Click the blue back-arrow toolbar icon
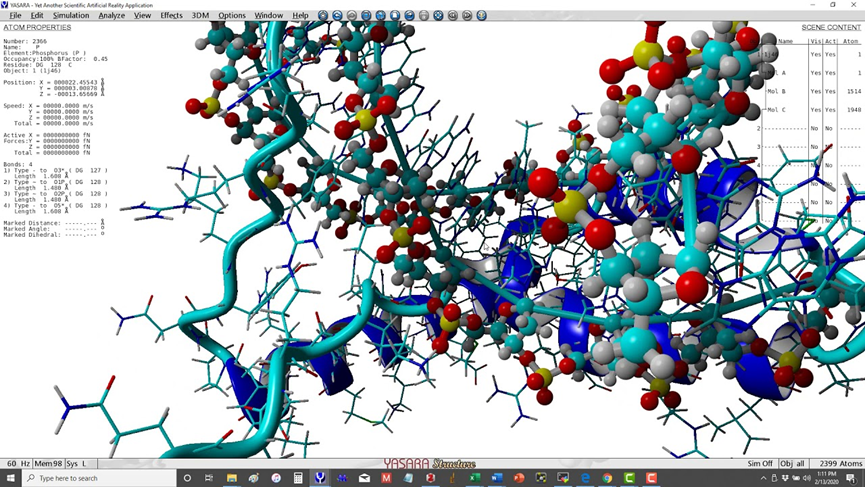 tap(337, 15)
